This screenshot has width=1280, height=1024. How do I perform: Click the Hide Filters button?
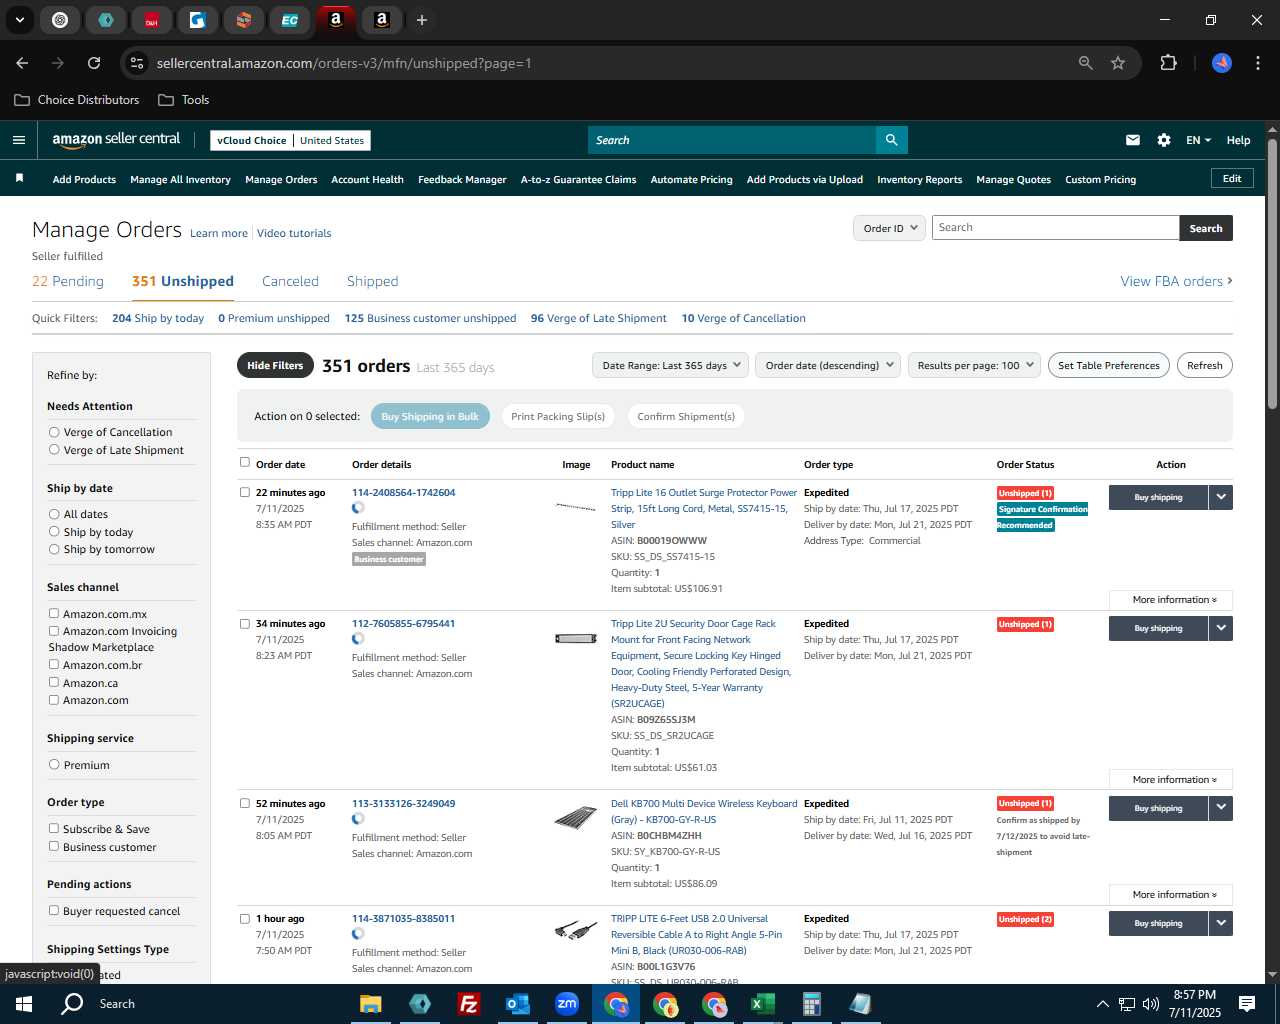[275, 365]
